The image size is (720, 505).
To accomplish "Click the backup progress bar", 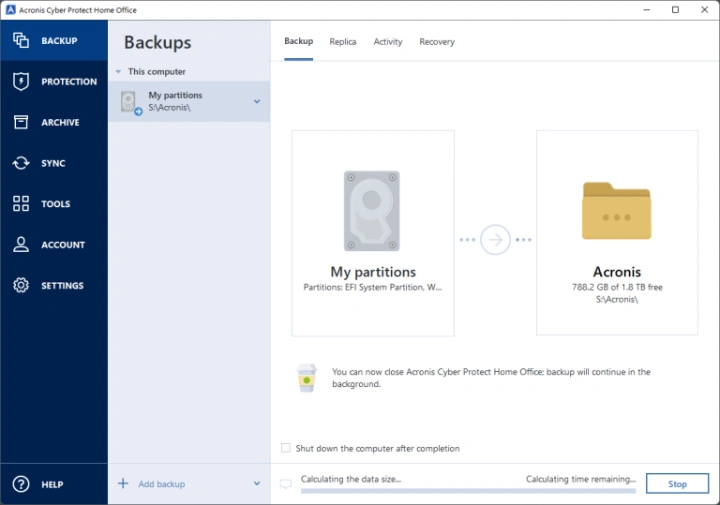I will coord(468,491).
